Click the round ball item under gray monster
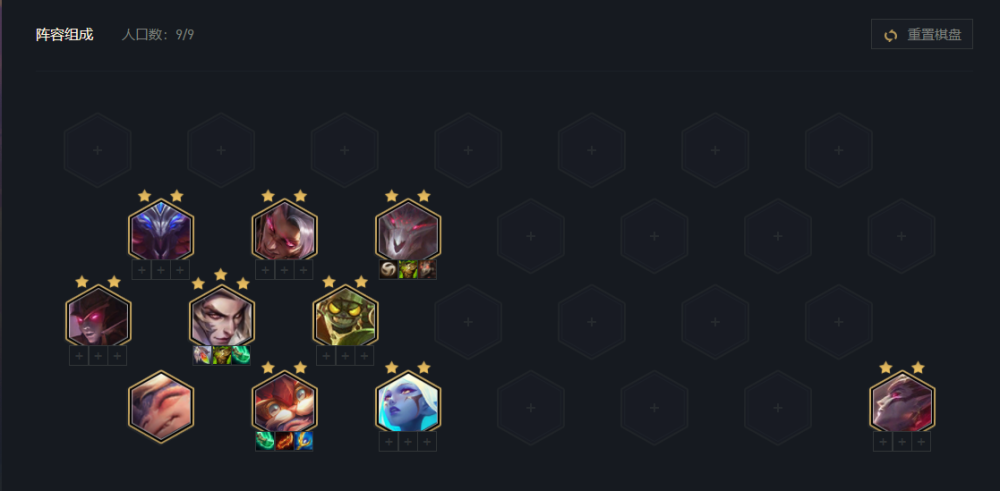The width and height of the screenshot is (1000, 491). click(388, 270)
